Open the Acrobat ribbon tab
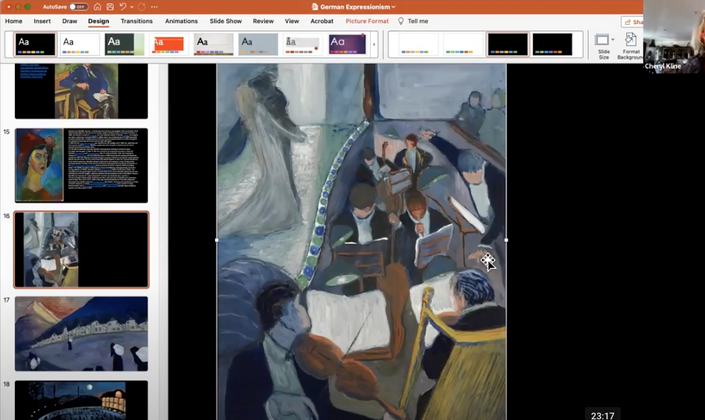 pos(322,21)
